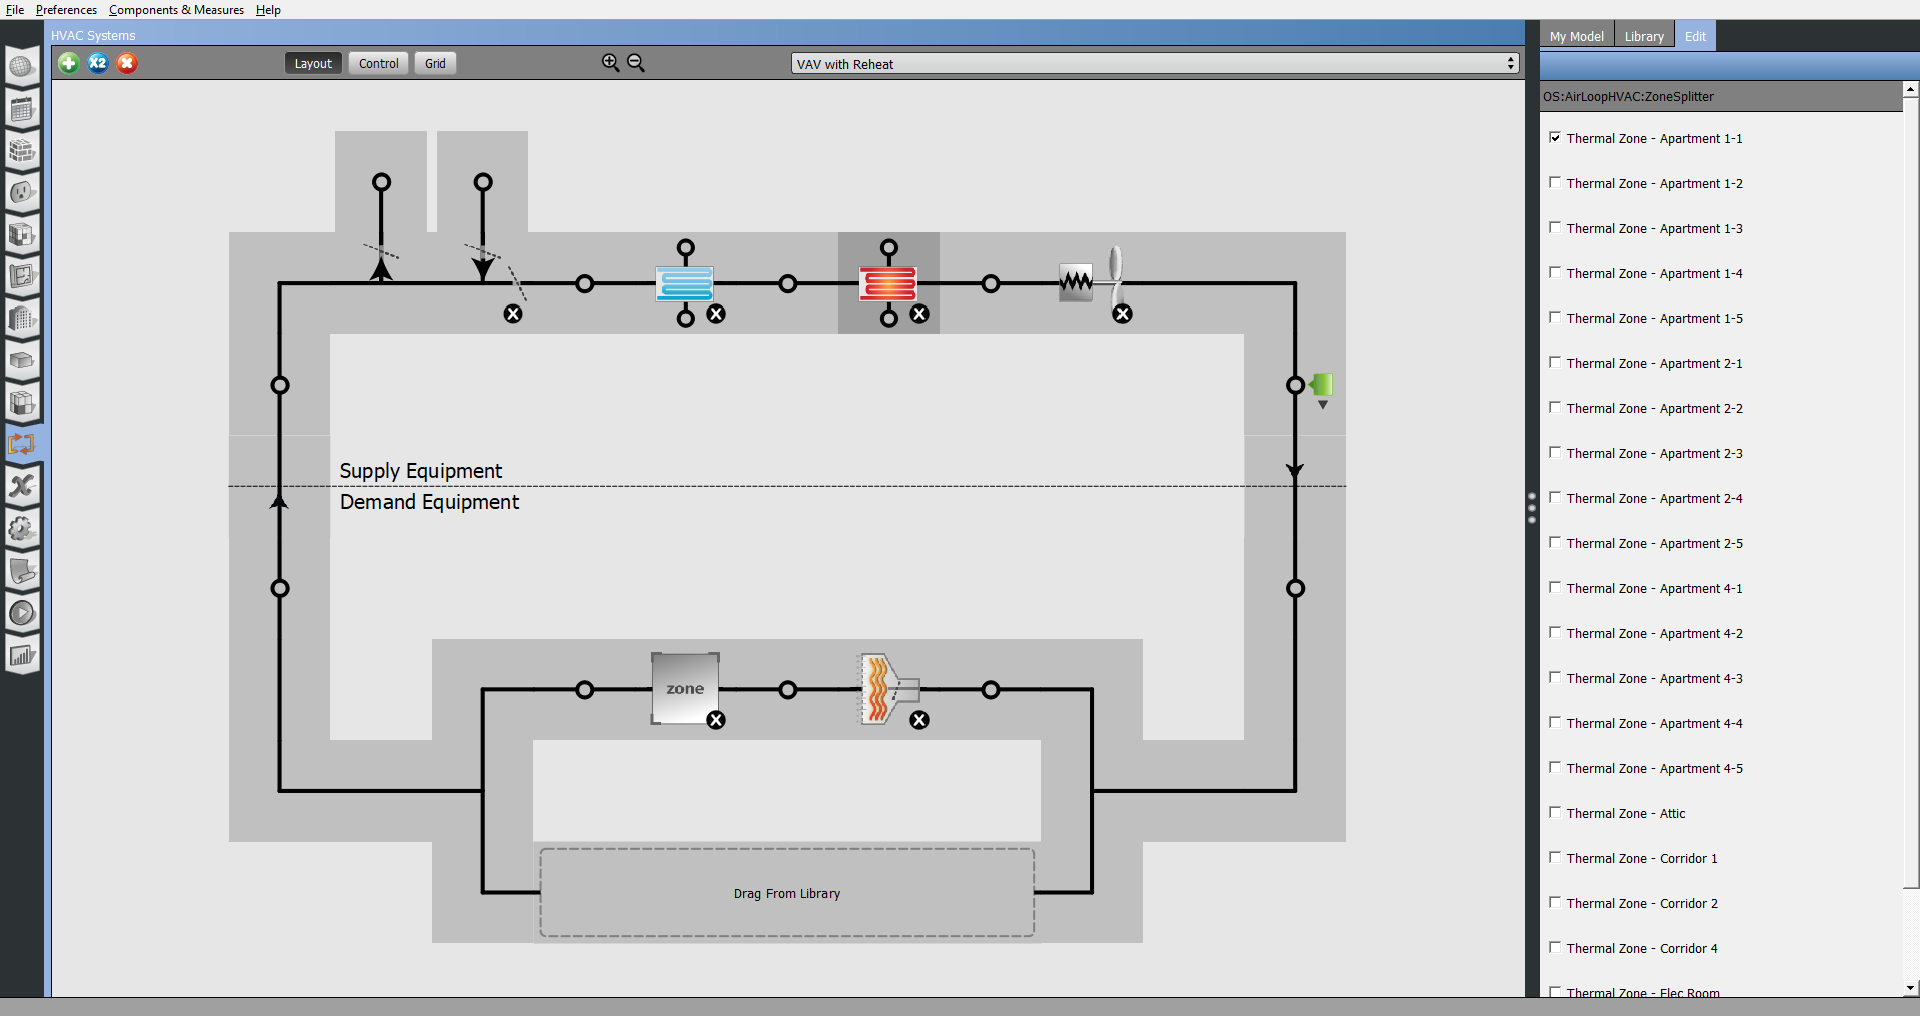1920x1016 pixels.
Task: Switch to the Library tab
Action: tap(1643, 36)
